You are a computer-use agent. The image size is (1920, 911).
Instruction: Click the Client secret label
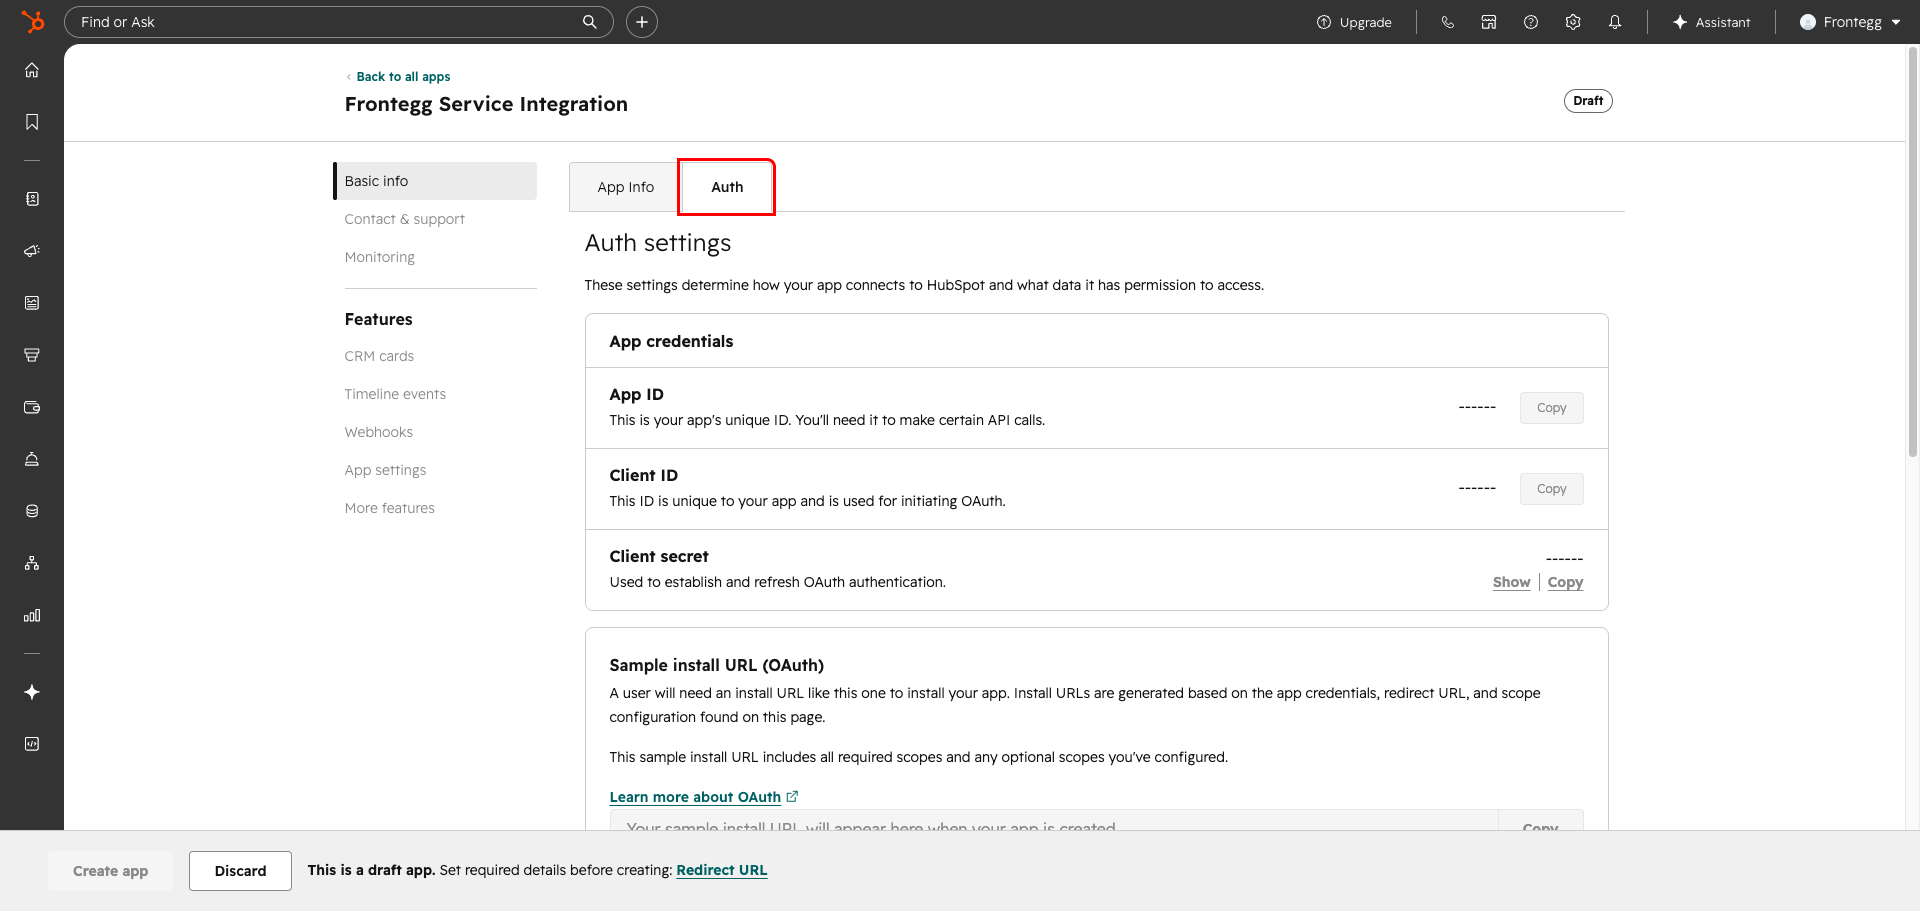tap(658, 557)
